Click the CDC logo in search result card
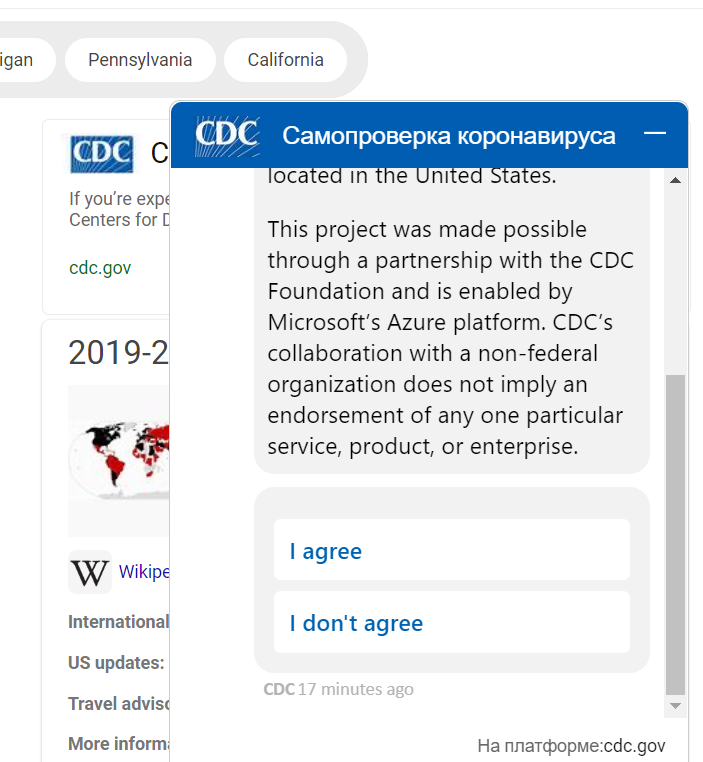The width and height of the screenshot is (703, 762). [101, 154]
